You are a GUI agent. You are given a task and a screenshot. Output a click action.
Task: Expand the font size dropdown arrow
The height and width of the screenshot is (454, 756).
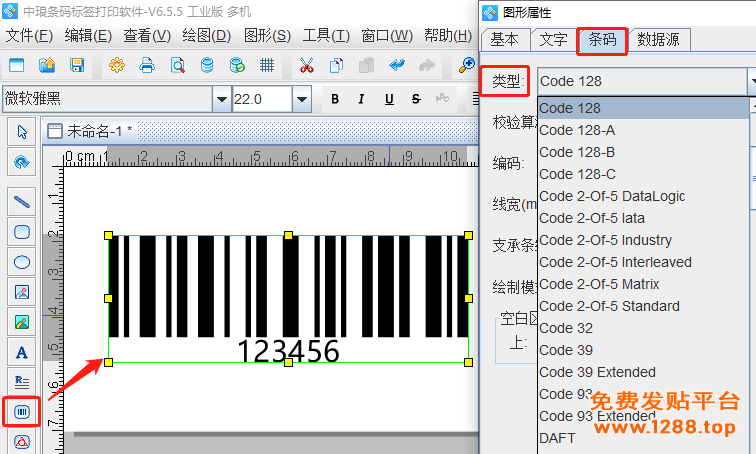pyautogui.click(x=302, y=99)
